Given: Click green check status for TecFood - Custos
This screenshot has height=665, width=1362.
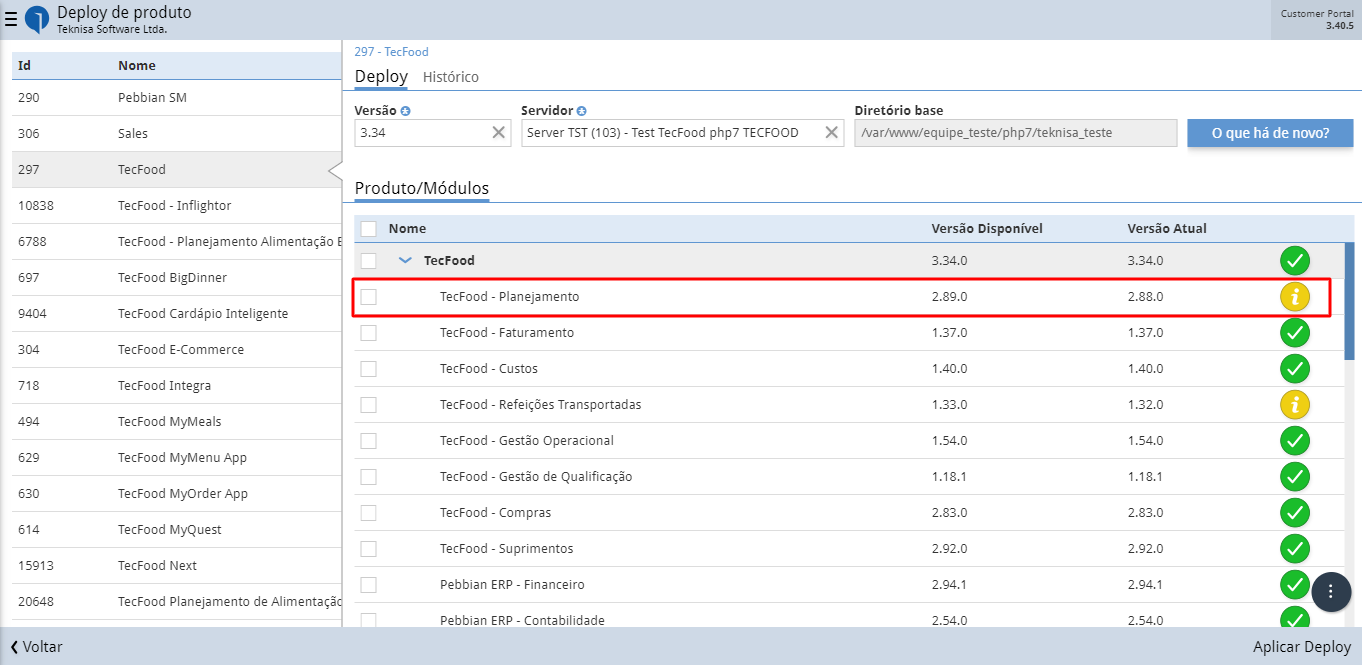Looking at the screenshot, I should point(1295,369).
